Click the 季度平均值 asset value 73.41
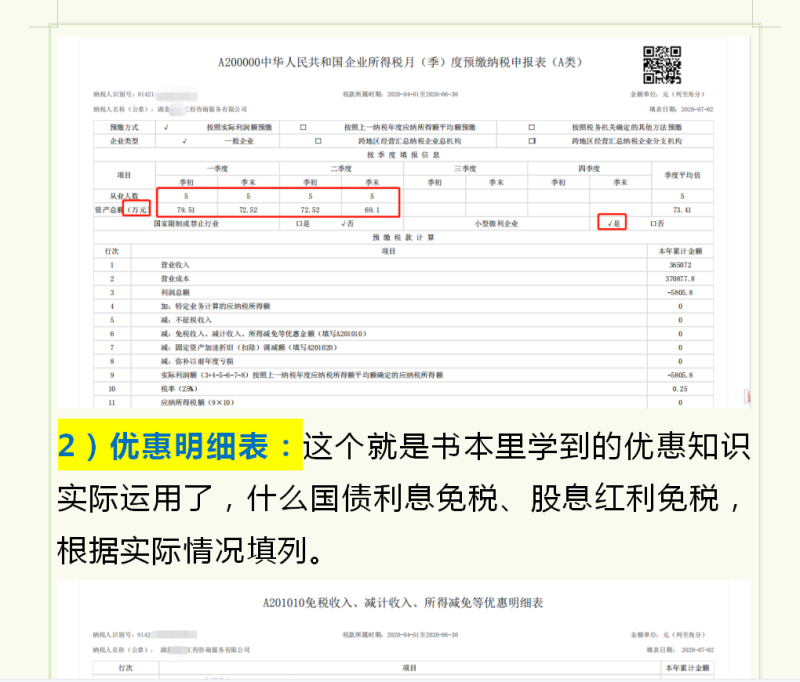 point(682,210)
